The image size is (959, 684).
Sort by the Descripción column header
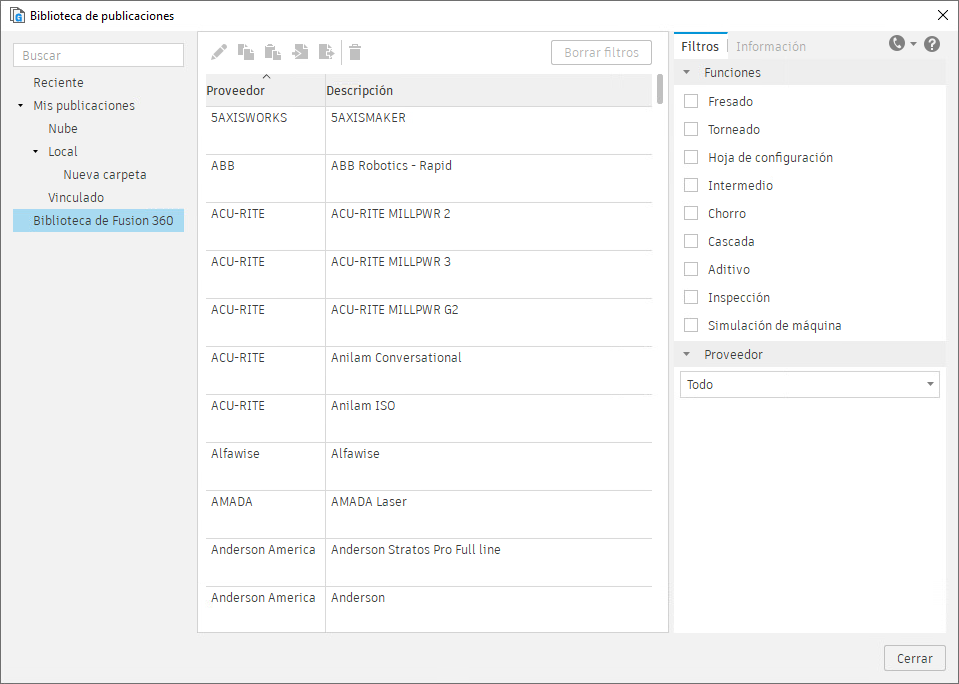(x=489, y=91)
